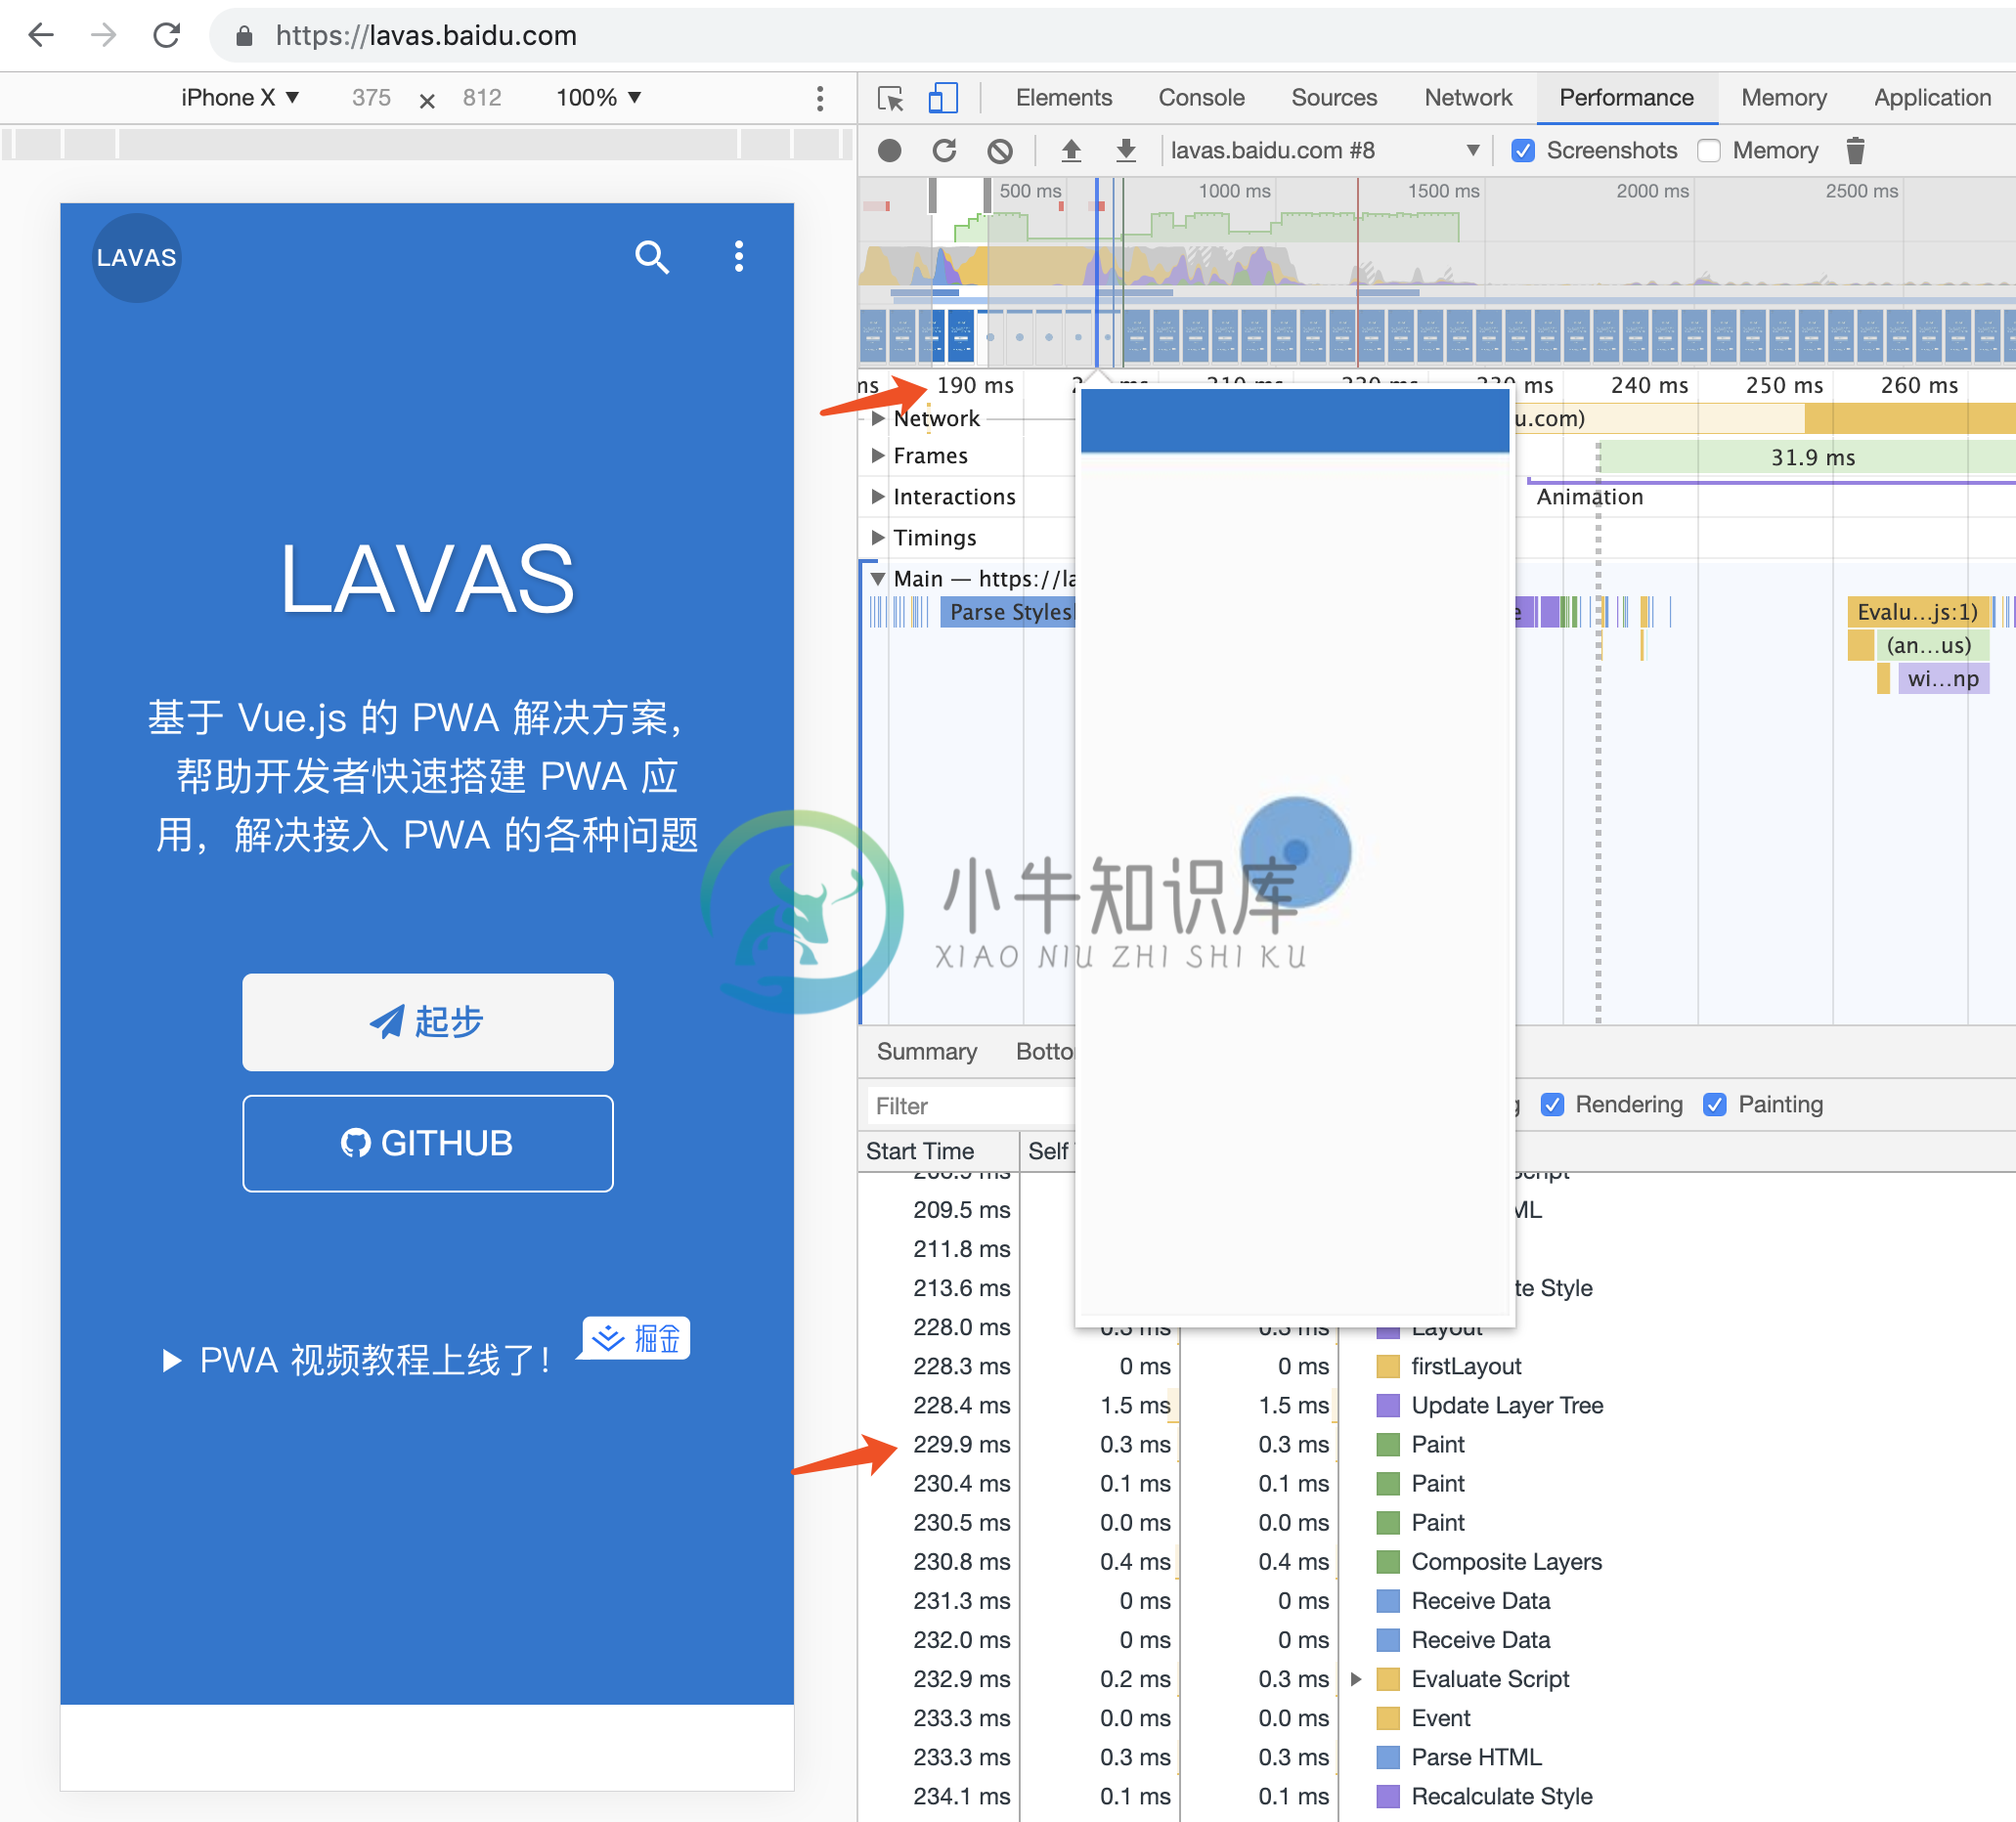Click reload and record profile icon
Viewport: 2016px width, 1822px height.
(x=944, y=151)
